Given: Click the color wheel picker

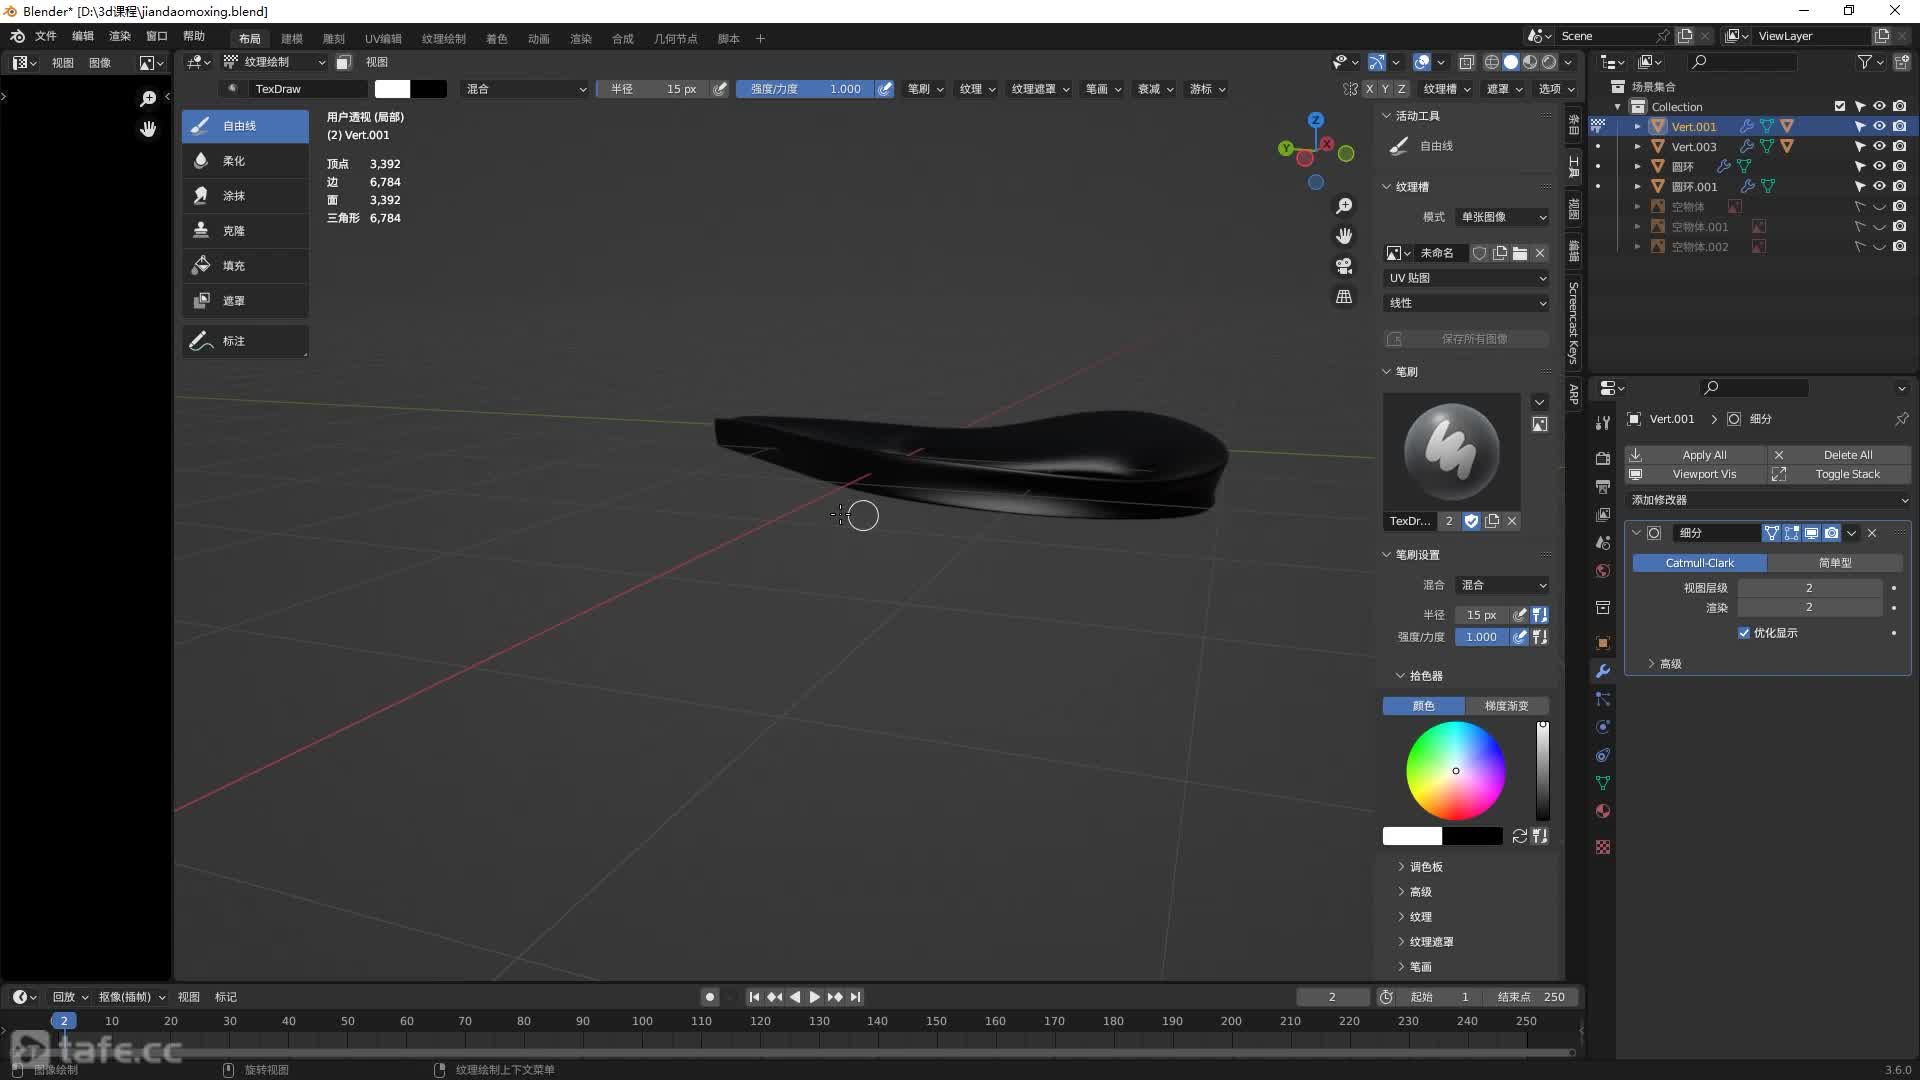Looking at the screenshot, I should pyautogui.click(x=1456, y=771).
